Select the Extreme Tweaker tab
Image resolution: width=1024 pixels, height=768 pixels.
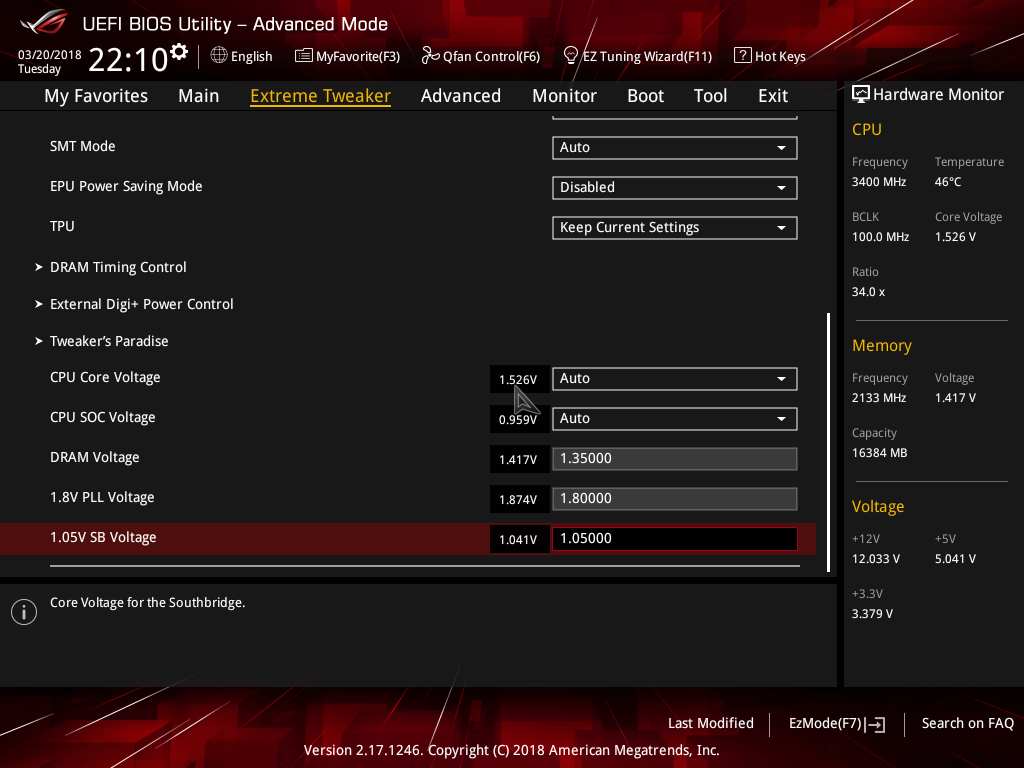pos(320,96)
